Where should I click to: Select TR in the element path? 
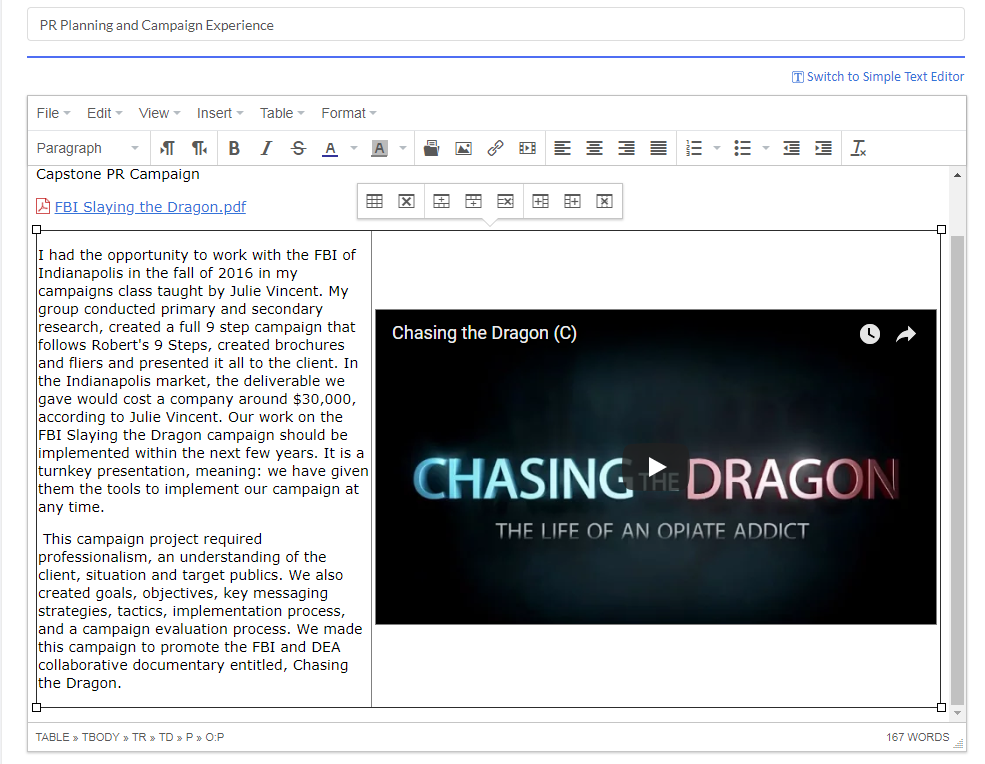click(139, 737)
